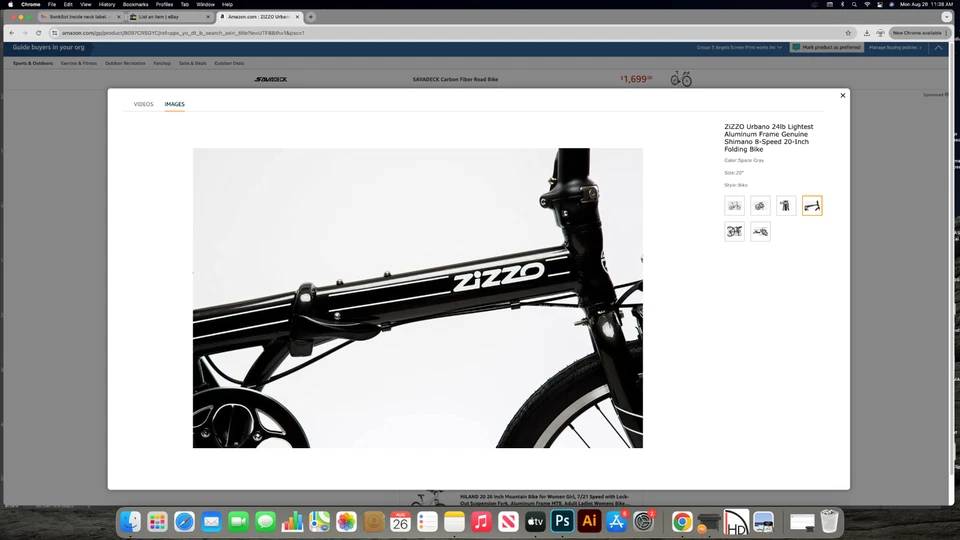
Task: Open fifth thumbnail in second row
Action: click(734, 231)
